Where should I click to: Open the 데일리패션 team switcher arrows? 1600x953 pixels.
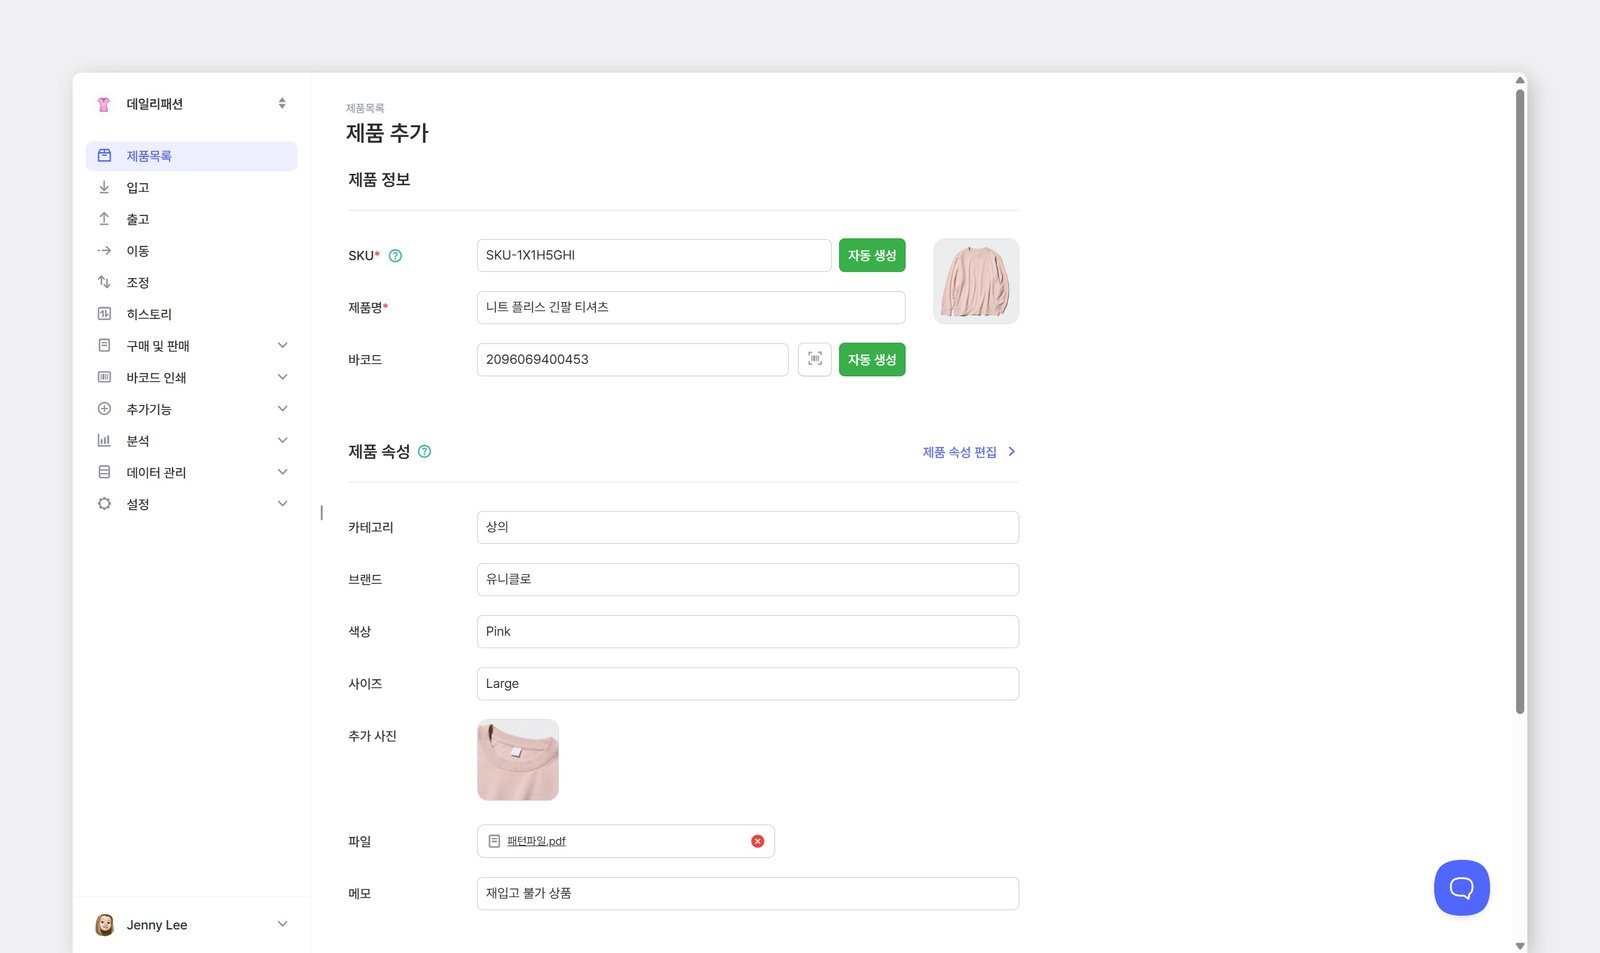click(282, 104)
